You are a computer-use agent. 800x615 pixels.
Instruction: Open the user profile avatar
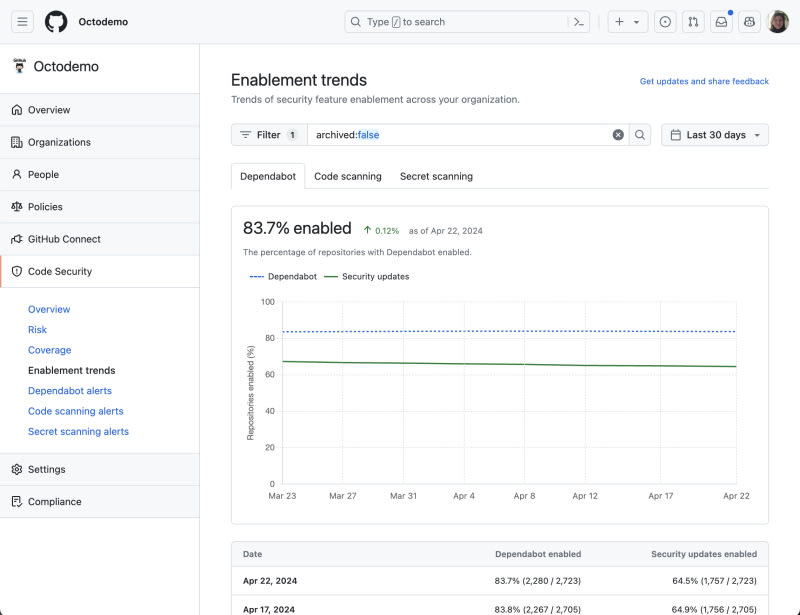coord(778,22)
